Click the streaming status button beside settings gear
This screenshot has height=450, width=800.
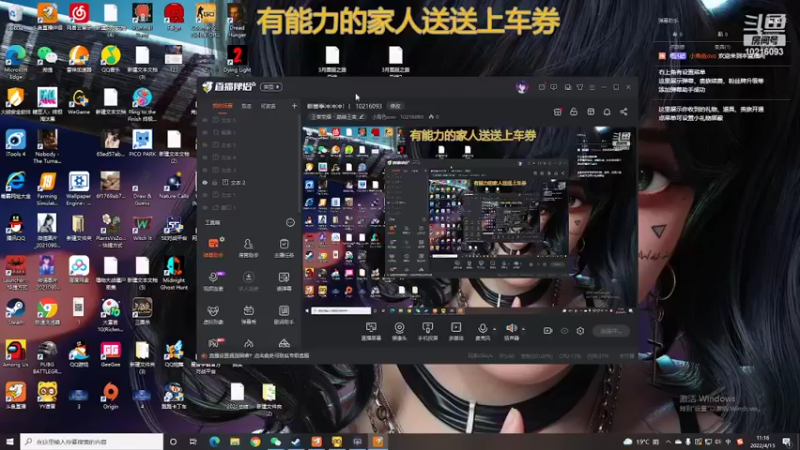click(x=611, y=331)
